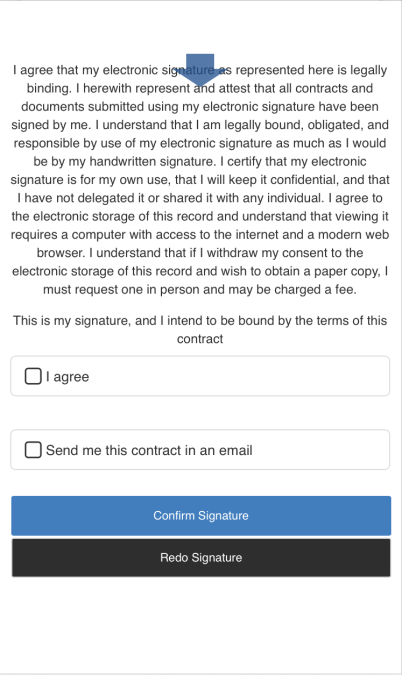Enable Send me this contract in an email checkbox

(x=33, y=450)
